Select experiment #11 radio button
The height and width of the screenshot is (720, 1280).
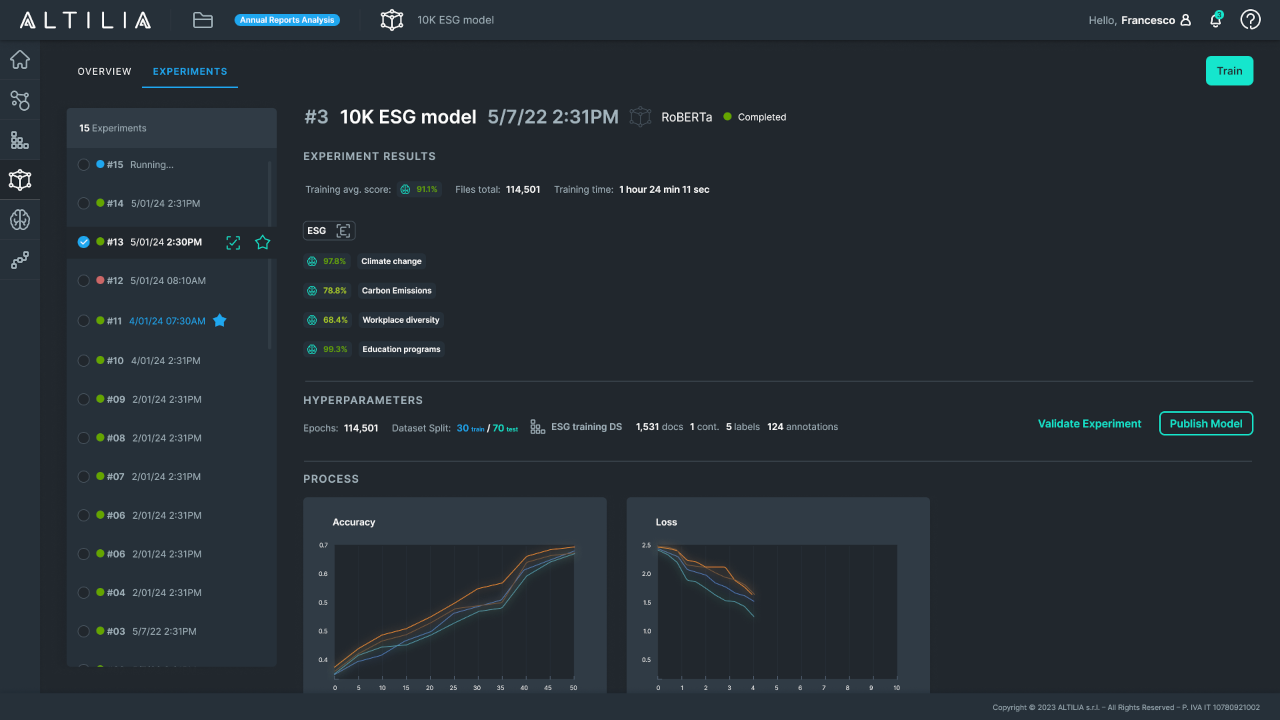point(84,320)
